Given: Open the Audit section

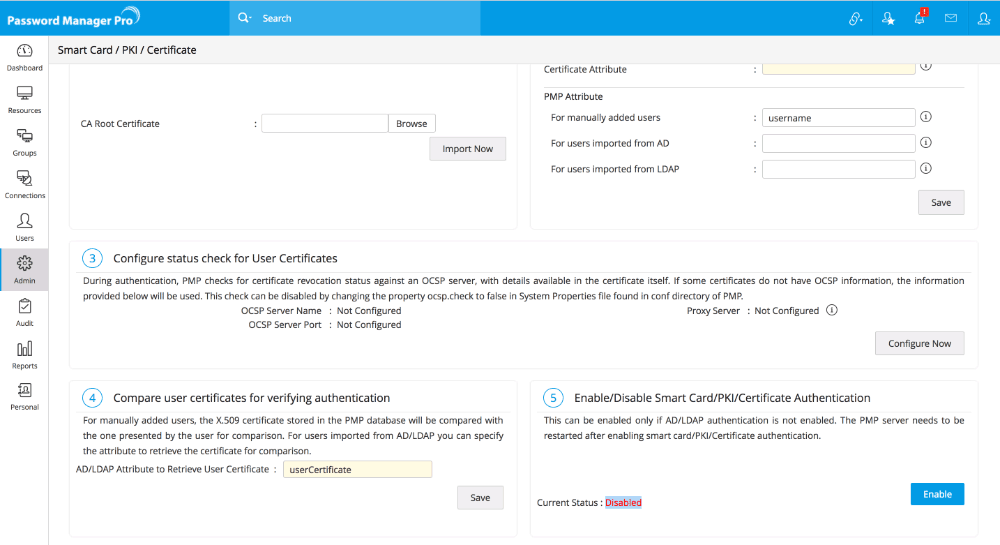Looking at the screenshot, I should 24,312.
